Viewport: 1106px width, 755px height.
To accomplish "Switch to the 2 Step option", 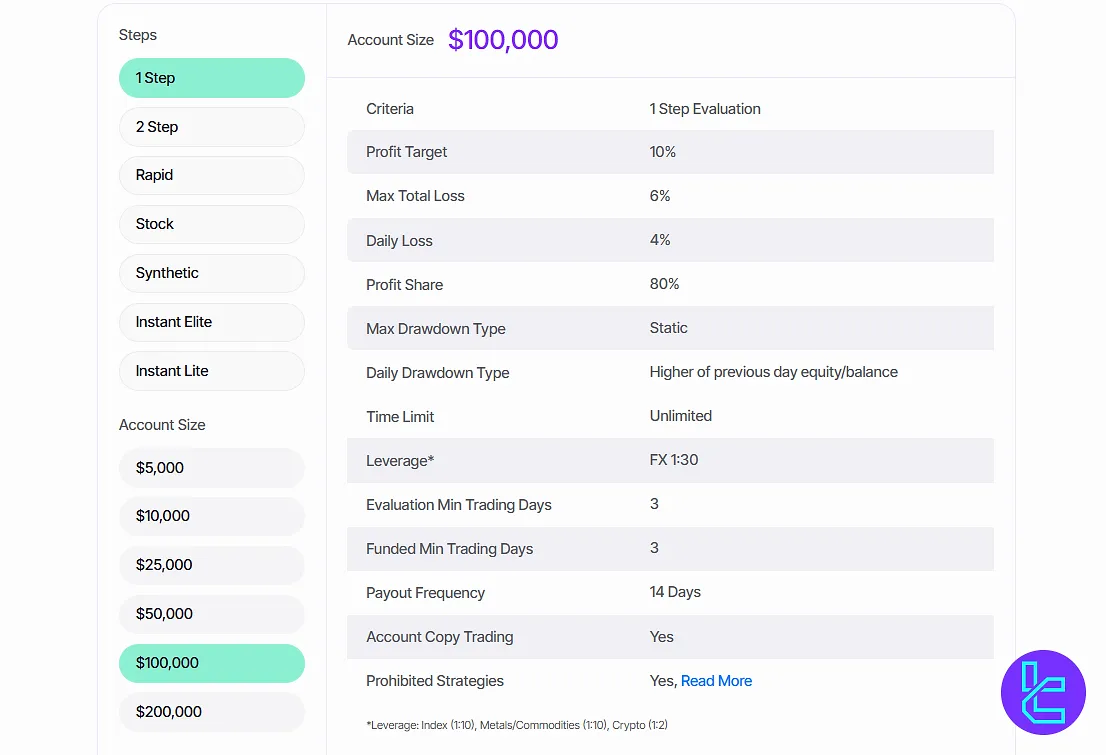I will tap(211, 127).
